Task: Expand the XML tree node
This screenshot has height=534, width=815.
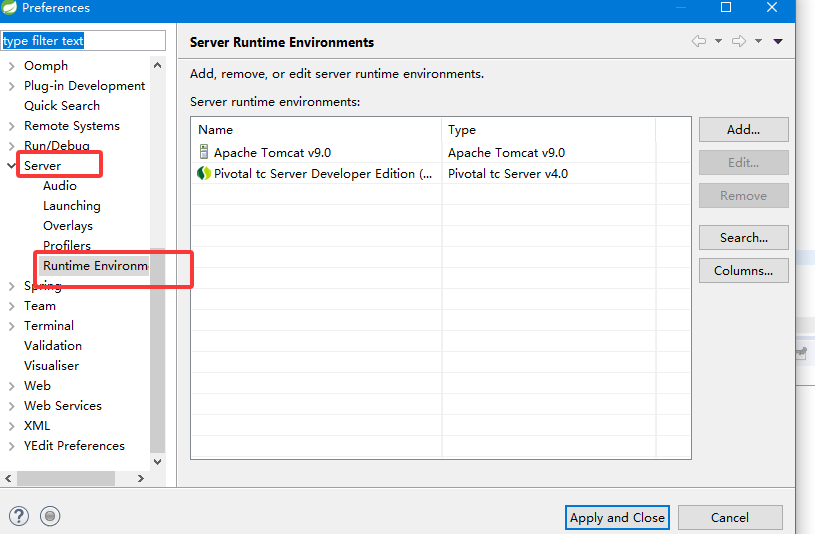Action: [x=11, y=426]
